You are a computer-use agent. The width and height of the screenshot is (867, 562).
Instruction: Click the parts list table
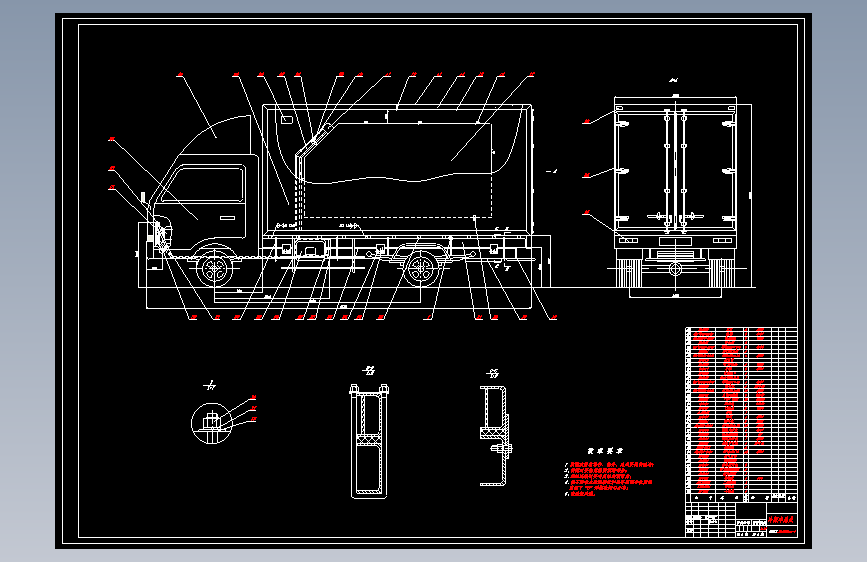tap(741, 415)
